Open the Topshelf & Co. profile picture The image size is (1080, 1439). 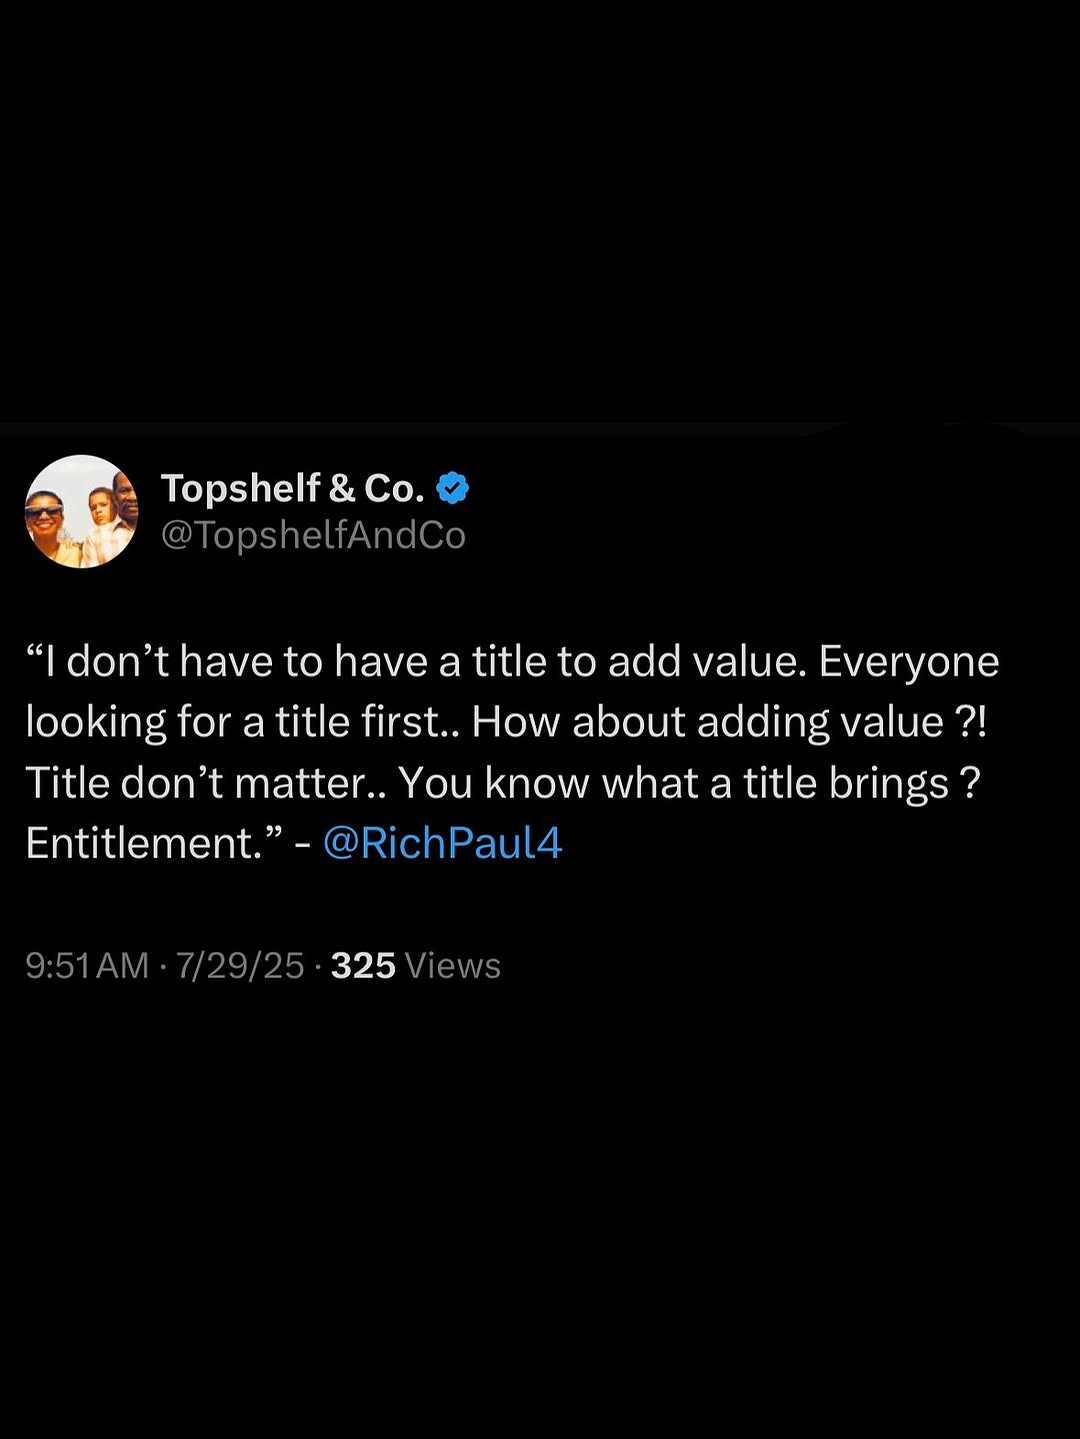point(81,511)
